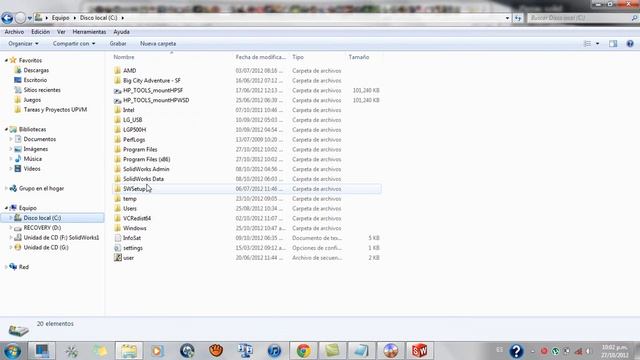Open SolidWorks from the taskbar
640x360 pixels.
pyautogui.click(x=419, y=351)
